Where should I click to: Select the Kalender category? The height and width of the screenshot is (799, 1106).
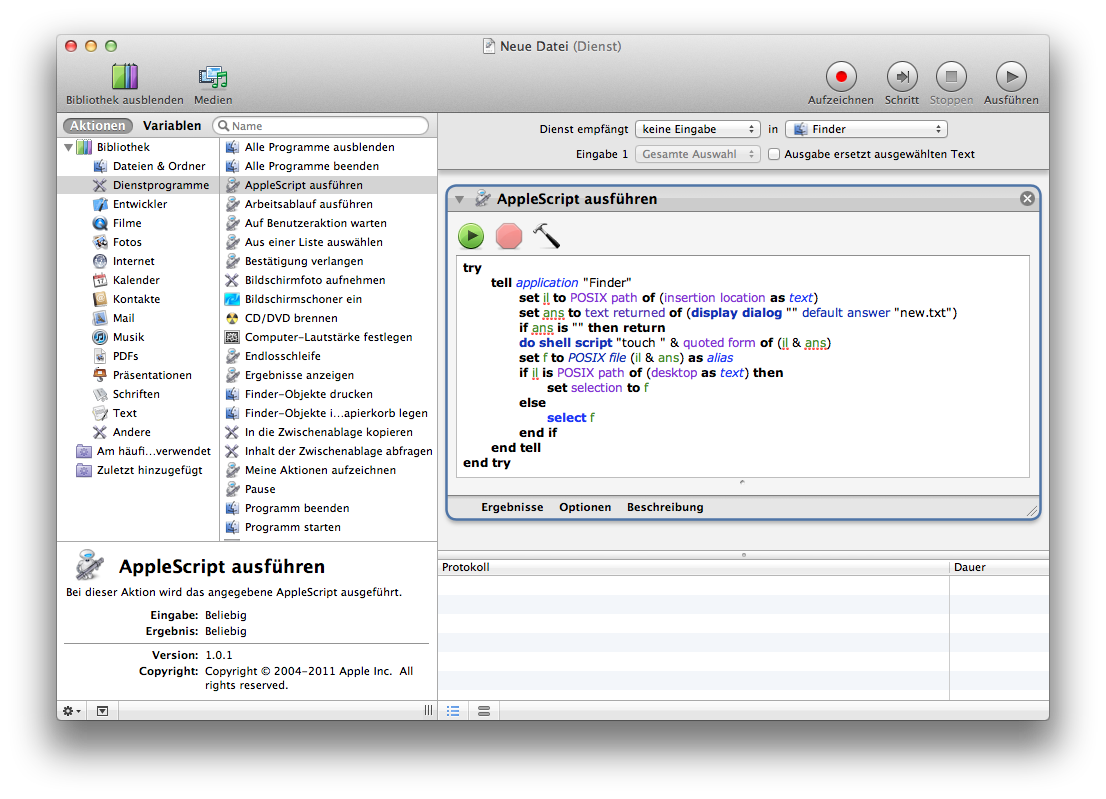[138, 281]
